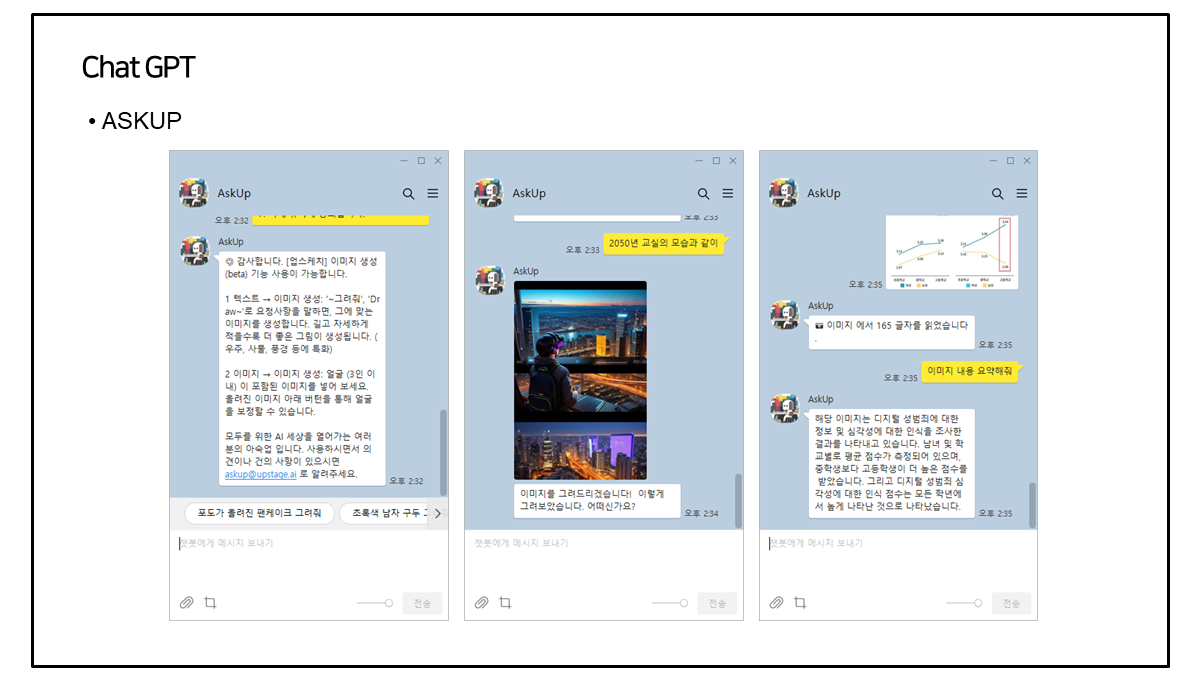This screenshot has width=1200, height=675.
Task: Click the Chat GPT slide title
Action: [138, 67]
